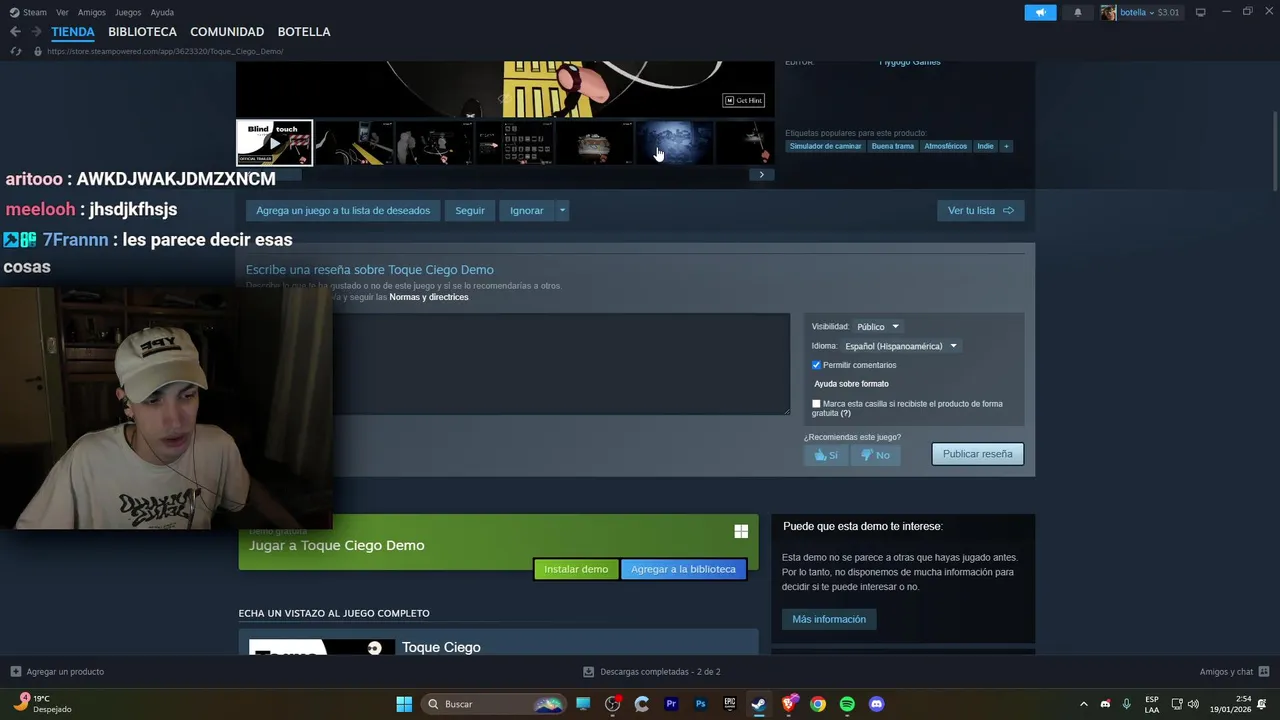Viewport: 1280px width, 720px height.
Task: Open the botella account avatar
Action: (1108, 12)
